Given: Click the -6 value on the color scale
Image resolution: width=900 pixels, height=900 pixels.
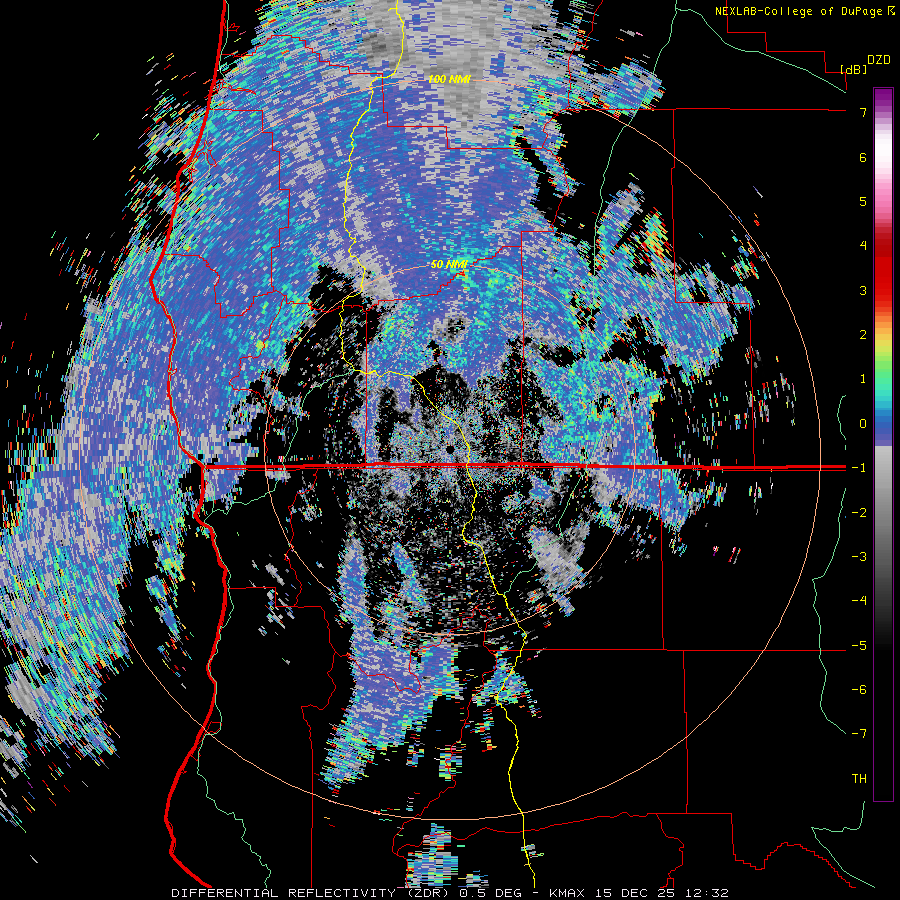Looking at the screenshot, I should pos(859,690).
